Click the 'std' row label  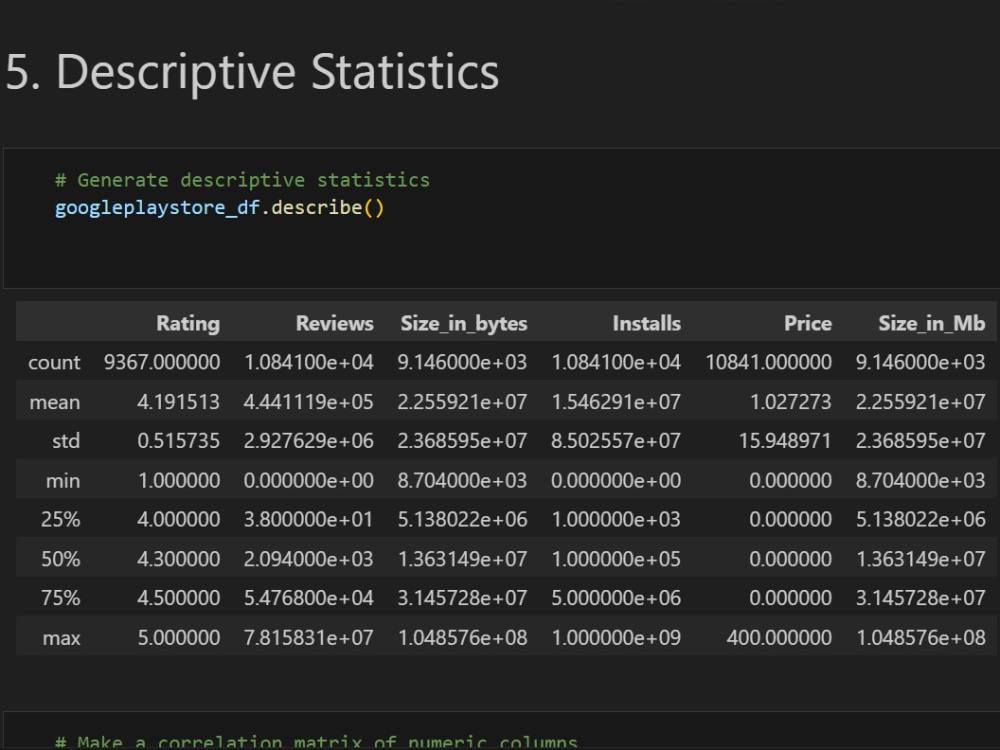(x=66, y=441)
